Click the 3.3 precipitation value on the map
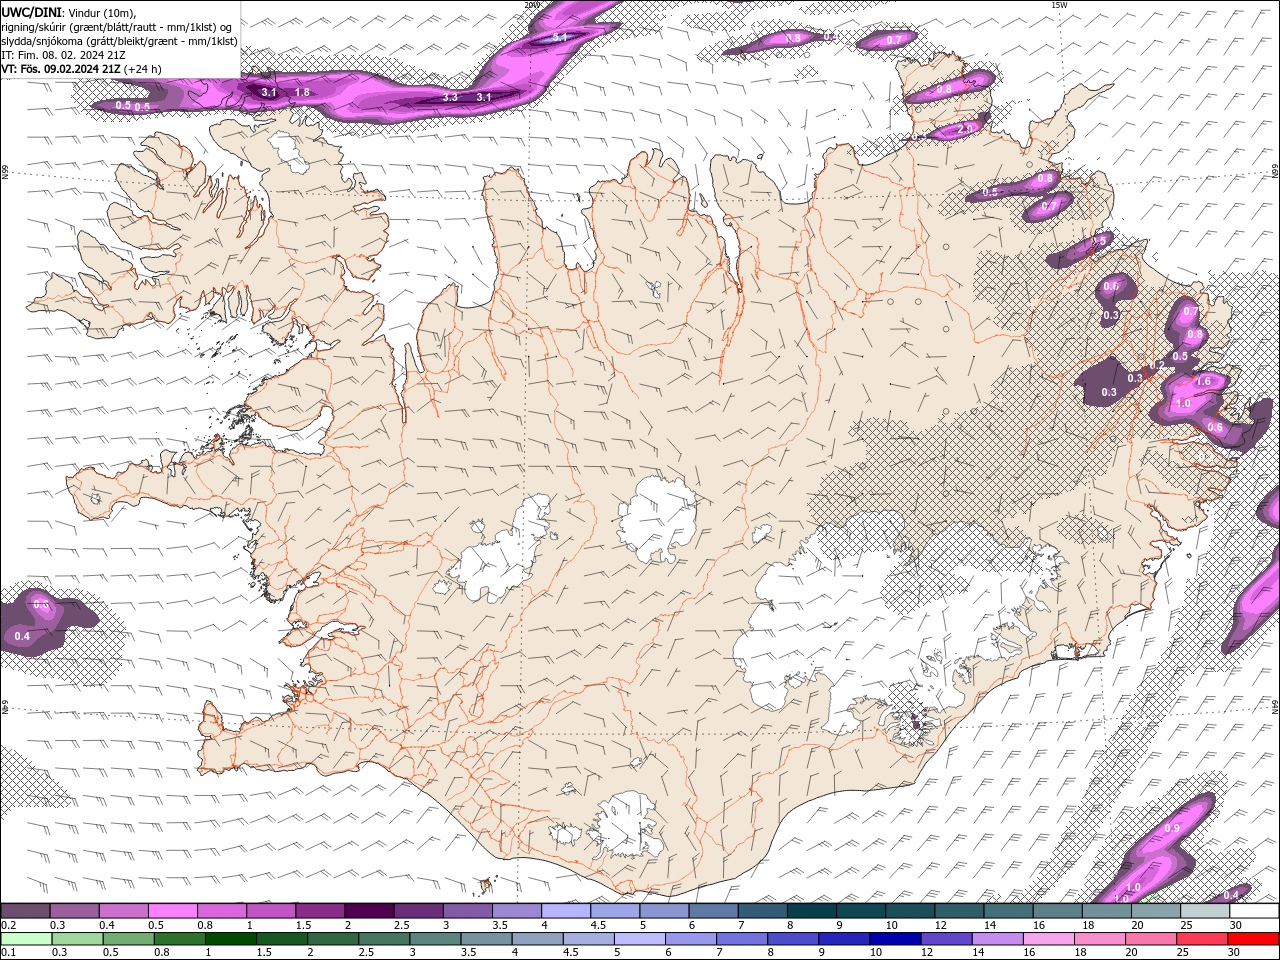This screenshot has width=1280, height=960. click(450, 97)
